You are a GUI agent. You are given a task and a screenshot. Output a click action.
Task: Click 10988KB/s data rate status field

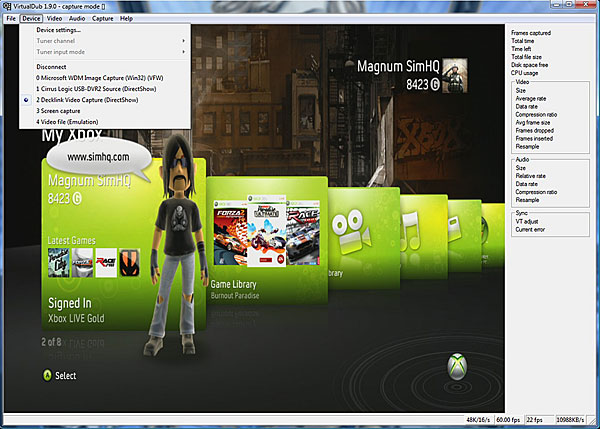[570, 420]
